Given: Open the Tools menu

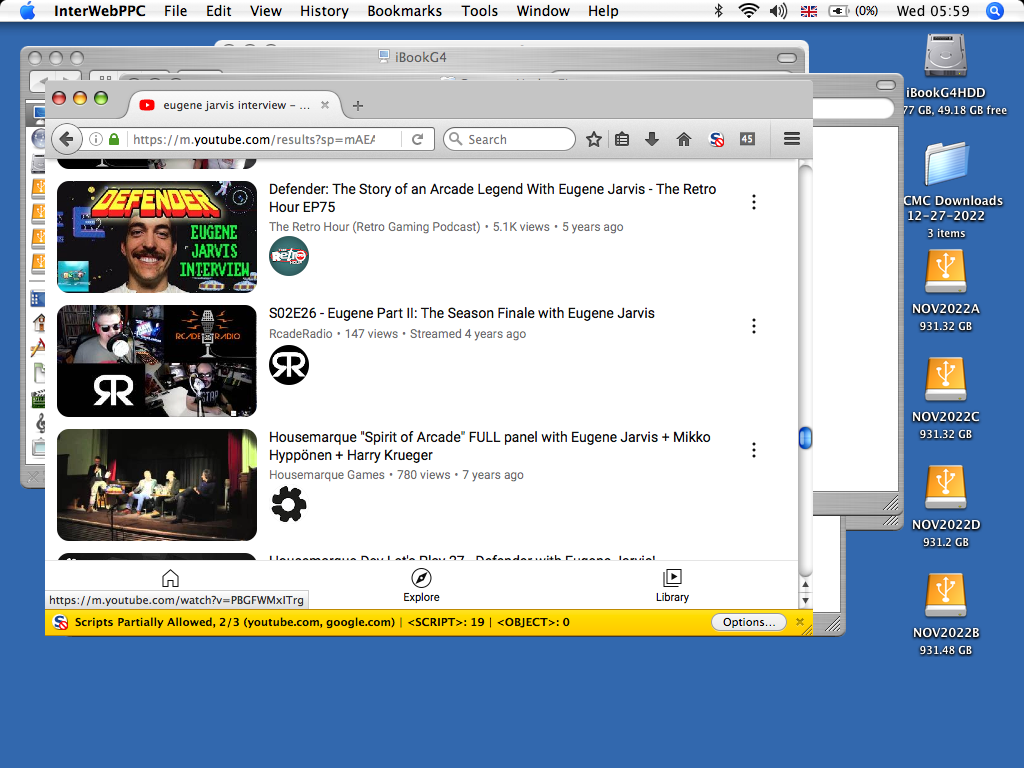Looking at the screenshot, I should point(479,11).
